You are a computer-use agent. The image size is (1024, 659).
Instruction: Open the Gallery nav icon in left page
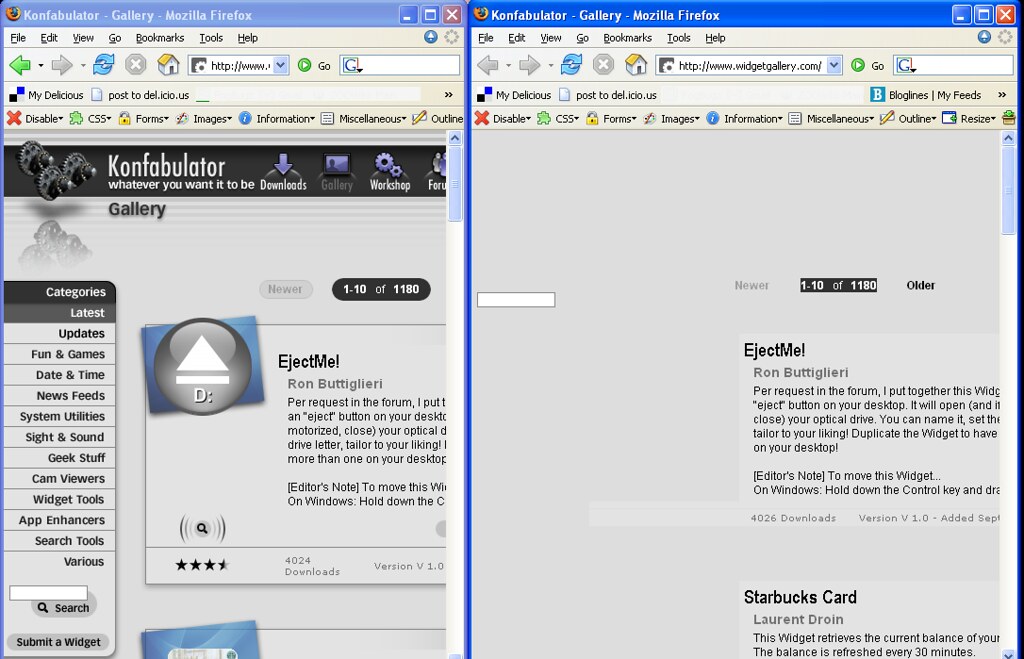(337, 172)
